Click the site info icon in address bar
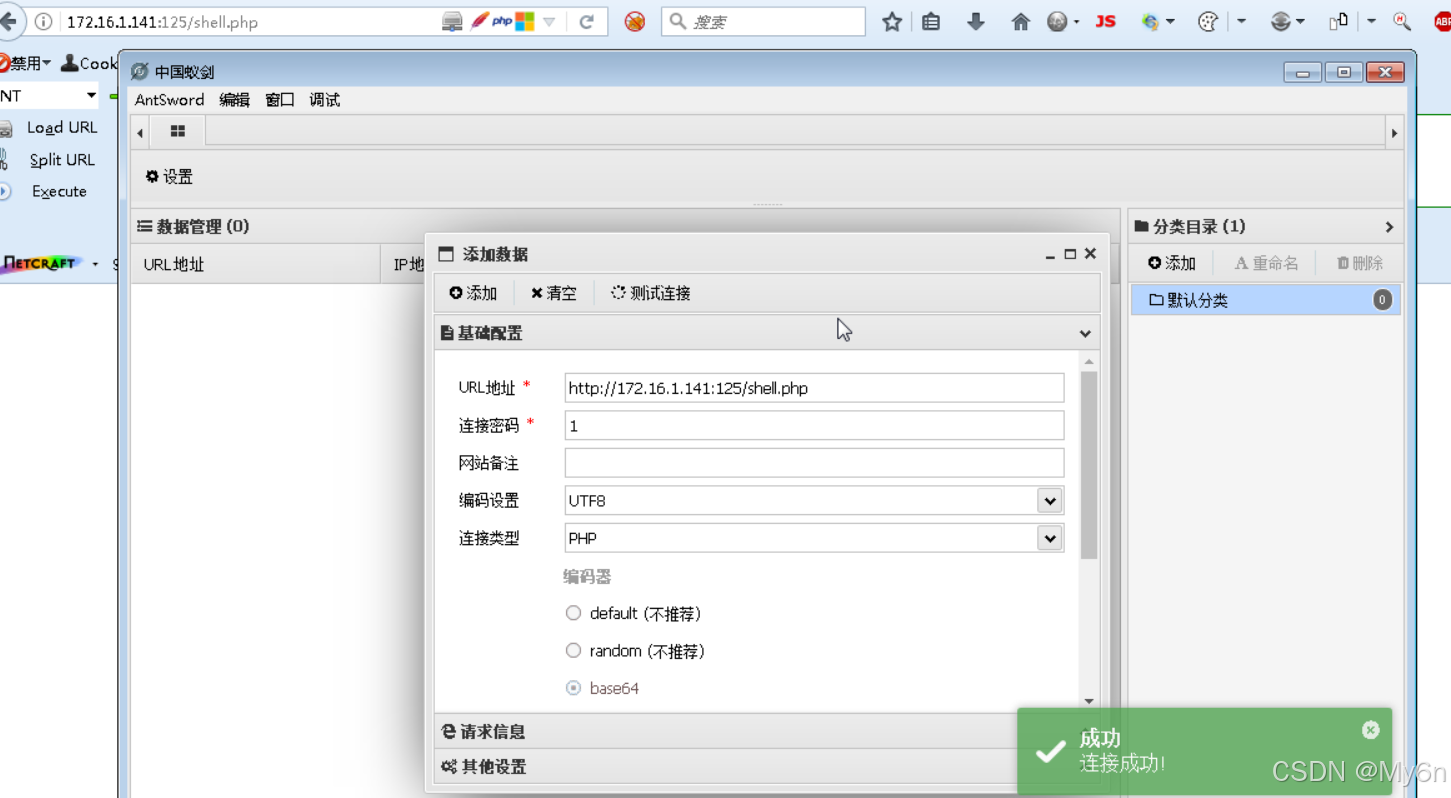The height and width of the screenshot is (798, 1451). (x=43, y=22)
